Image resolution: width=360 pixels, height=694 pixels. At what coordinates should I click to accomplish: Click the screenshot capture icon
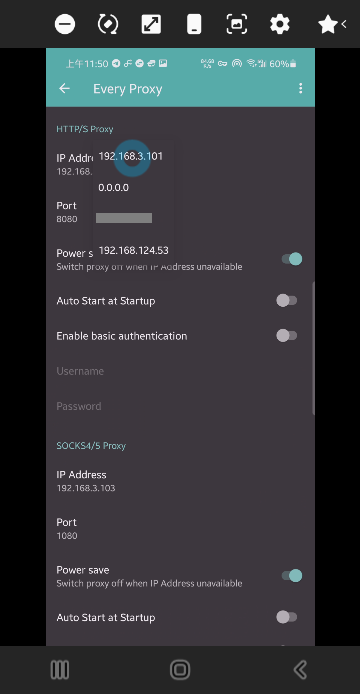(x=237, y=24)
